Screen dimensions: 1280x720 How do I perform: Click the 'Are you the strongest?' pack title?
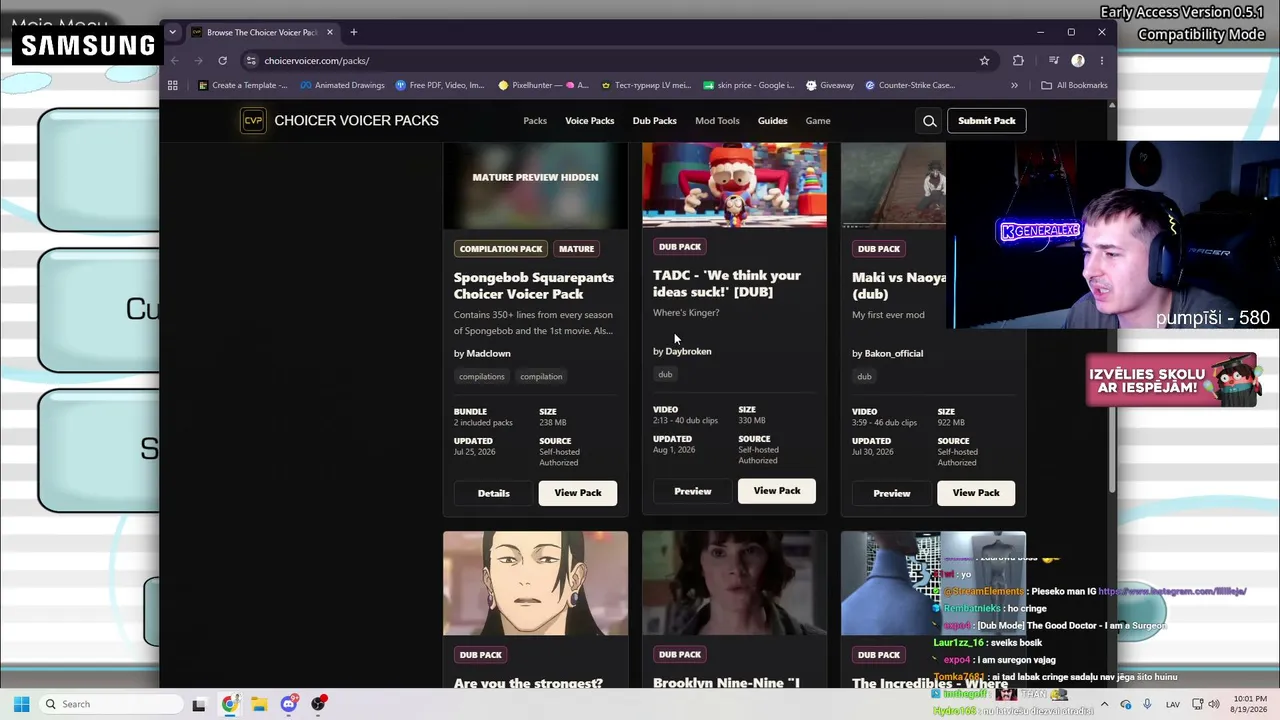point(528,683)
